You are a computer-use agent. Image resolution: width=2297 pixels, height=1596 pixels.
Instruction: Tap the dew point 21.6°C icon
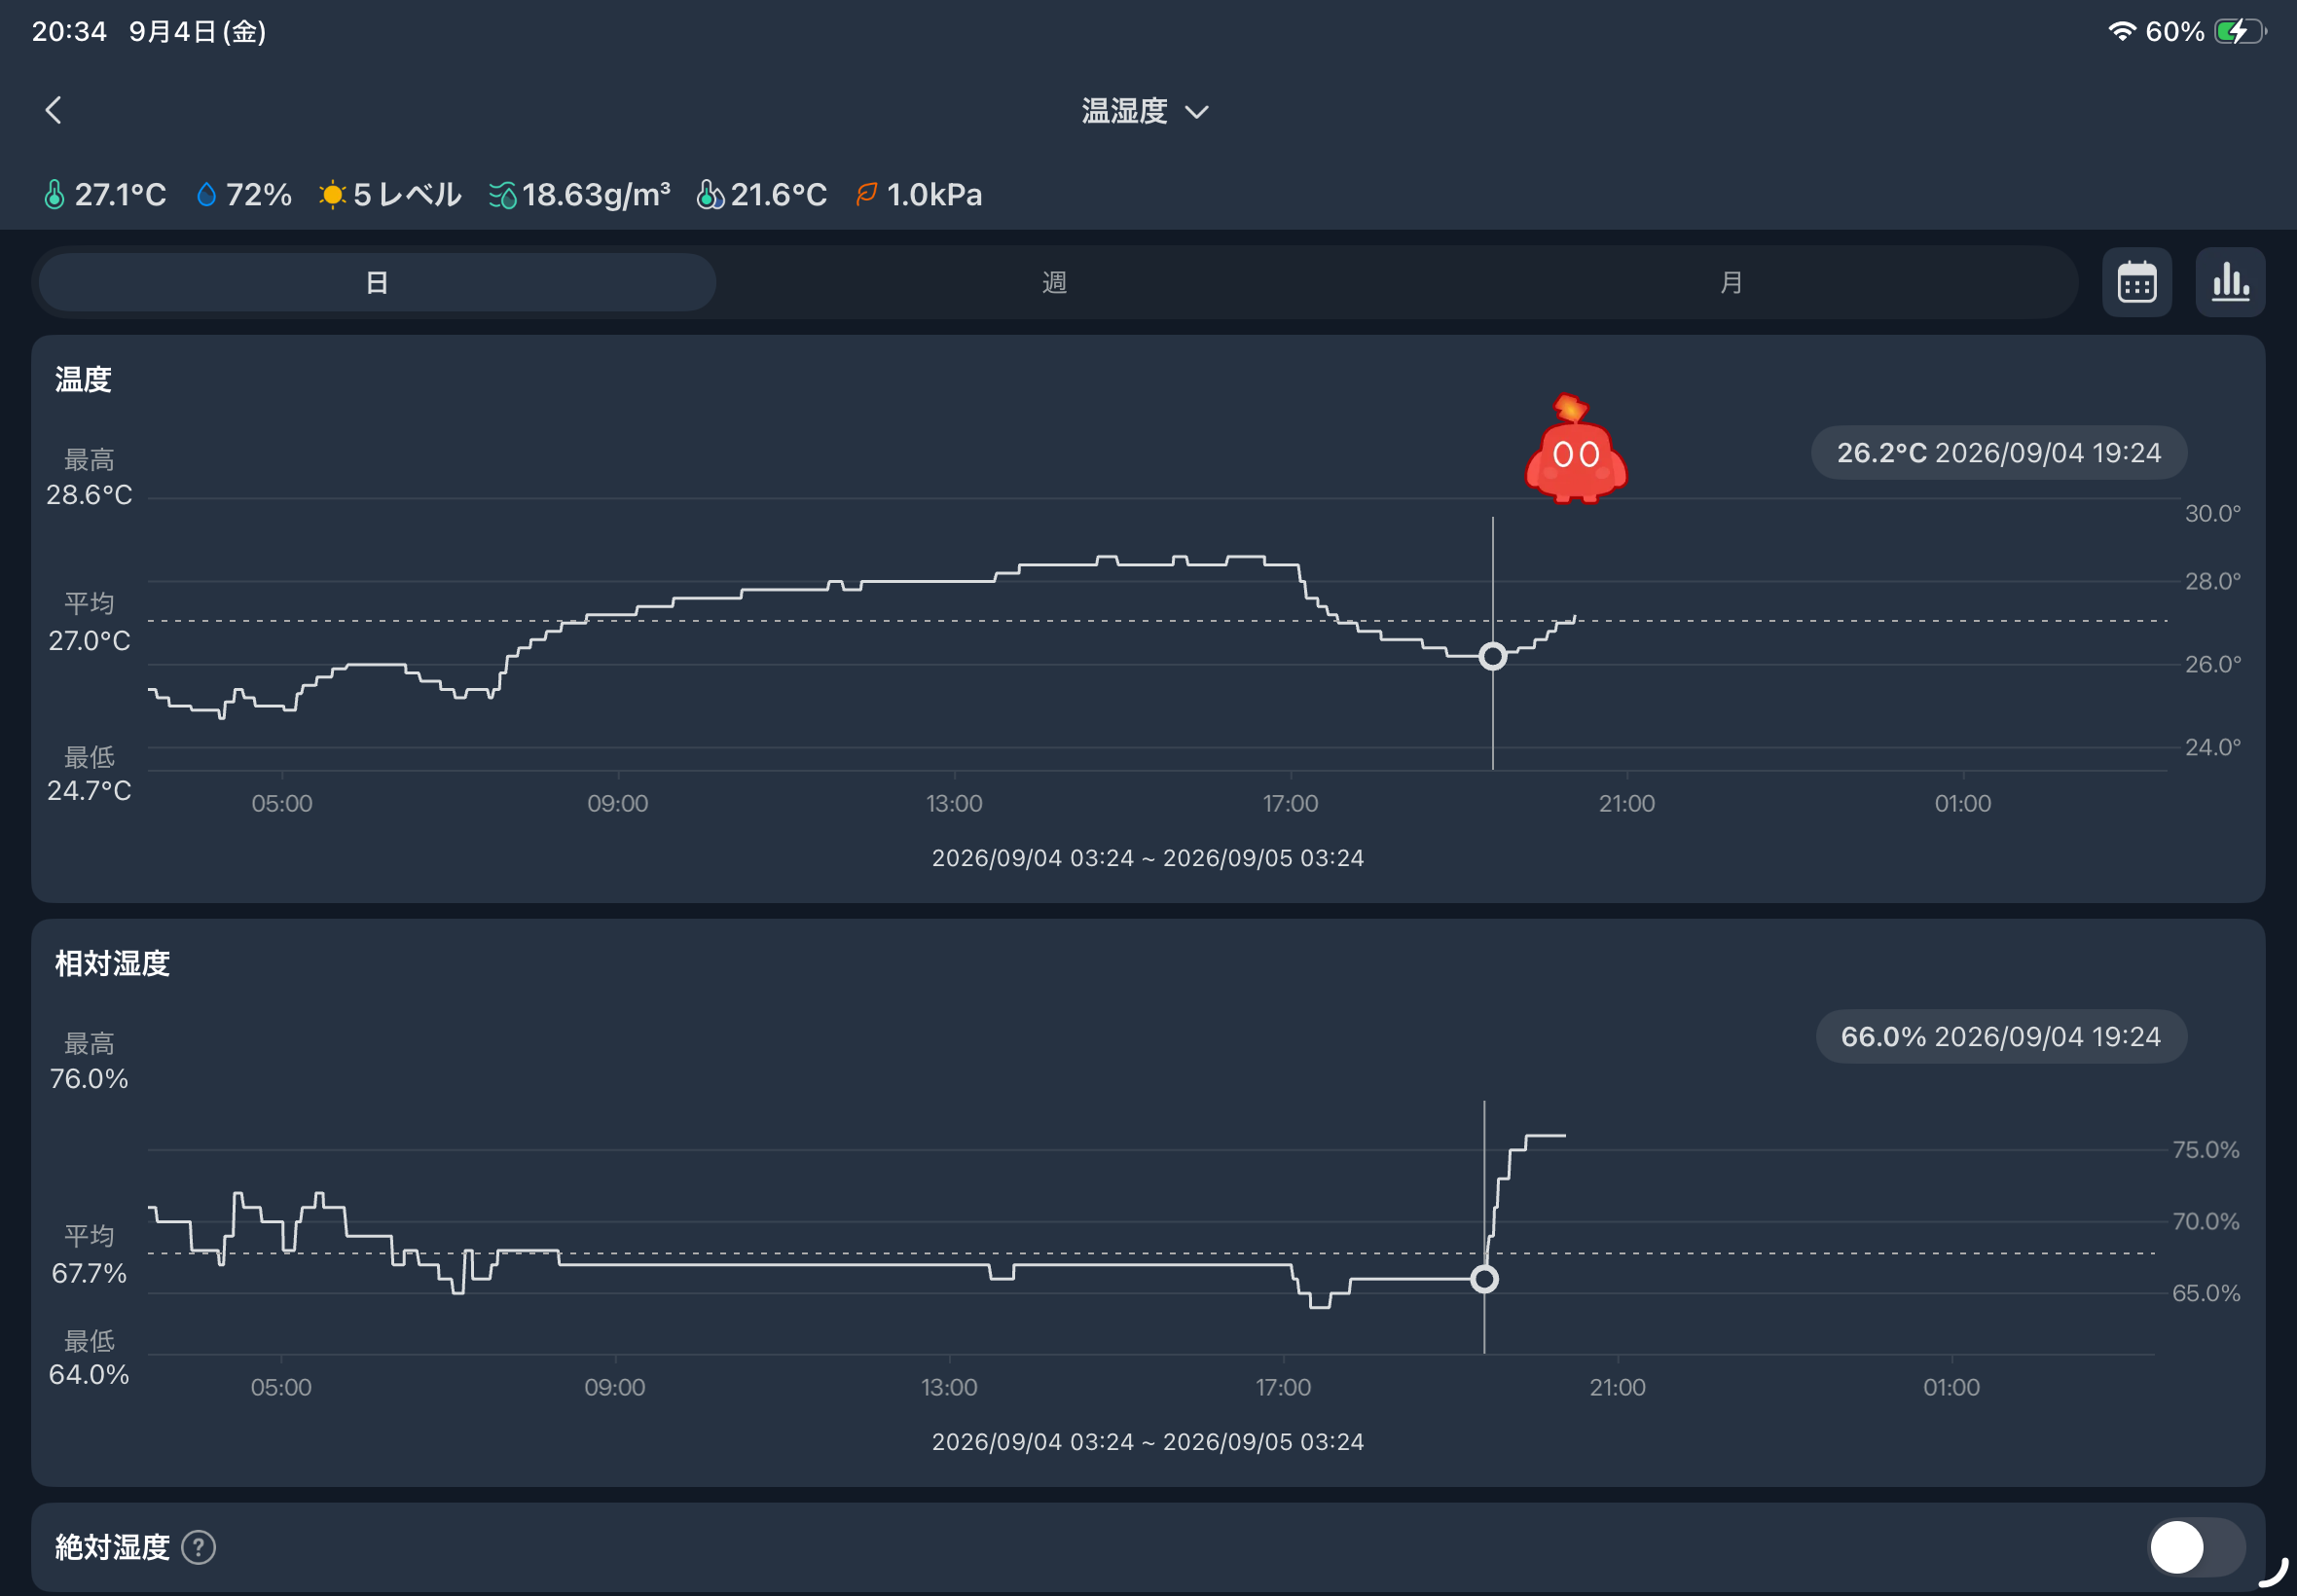click(x=709, y=194)
